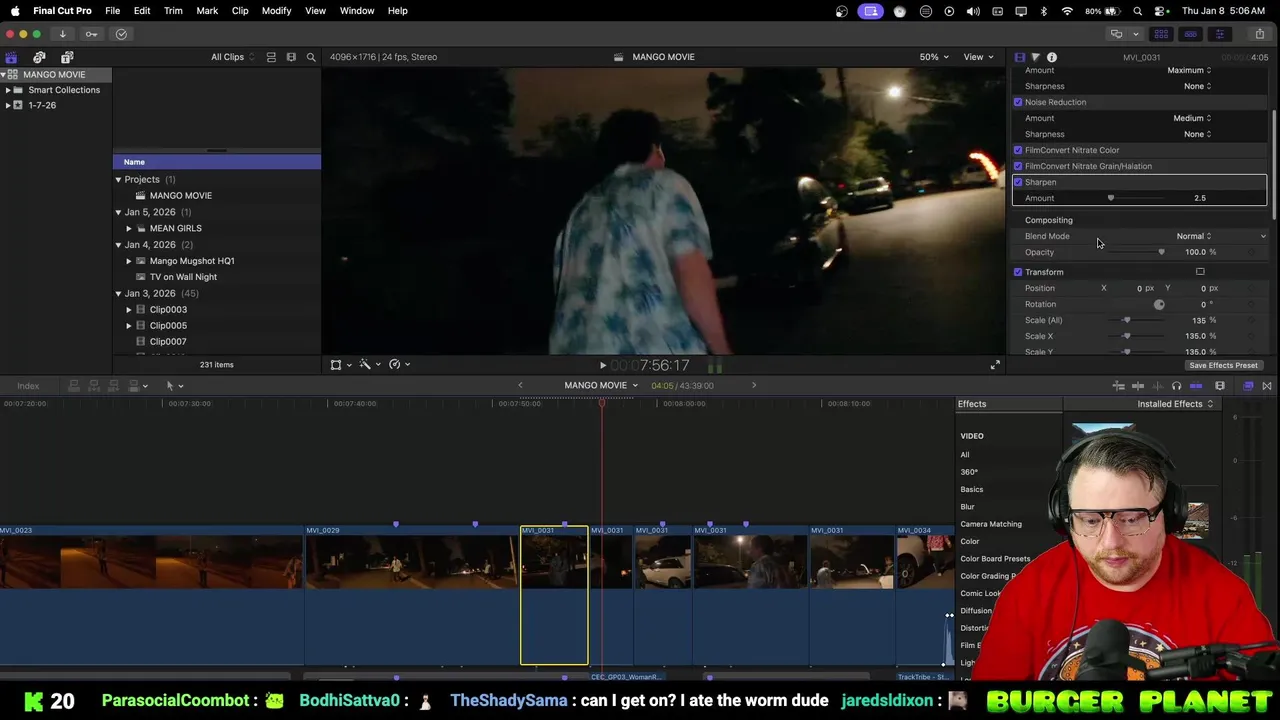Toggle Transform onscreen controls square icon
1280x720 pixels.
point(1200,272)
